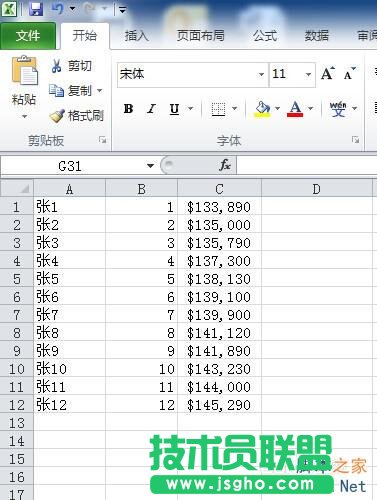Viewport: 377px width, 500px height.
Task: Click cell containing 张6
Action: click(x=69, y=297)
